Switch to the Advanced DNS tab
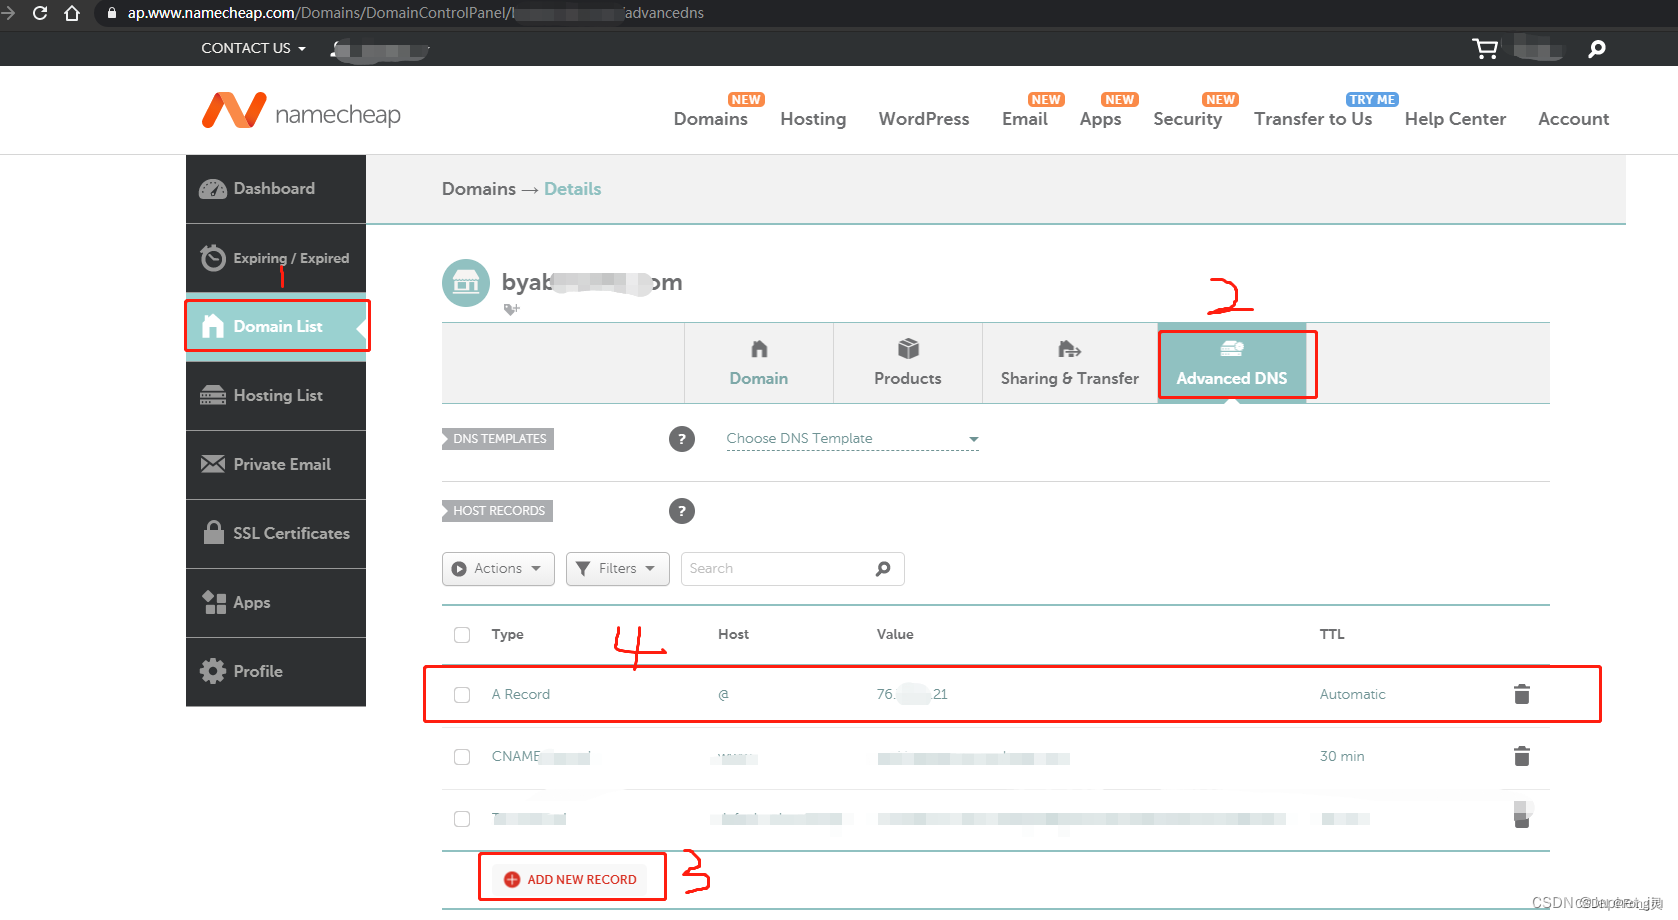 click(x=1232, y=363)
